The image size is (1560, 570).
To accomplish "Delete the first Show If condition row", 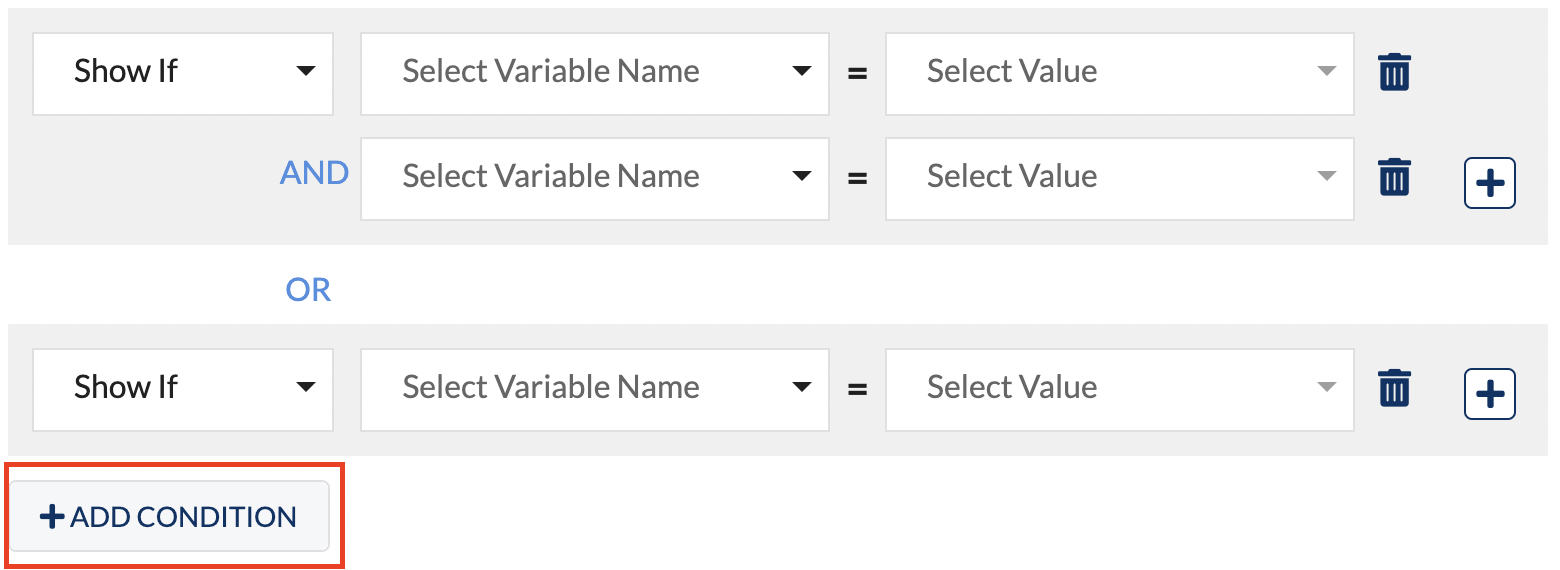I will pyautogui.click(x=1394, y=73).
